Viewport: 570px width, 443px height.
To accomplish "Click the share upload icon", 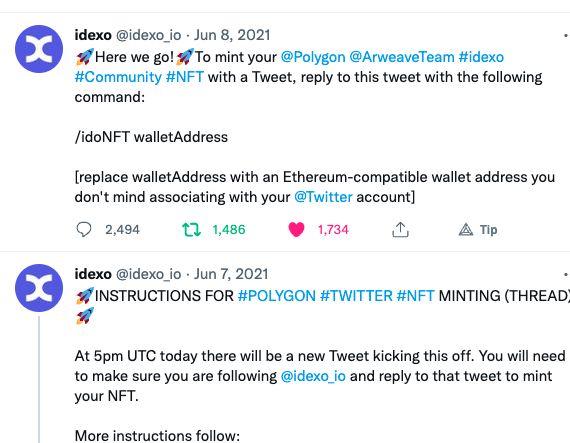I will click(x=400, y=230).
